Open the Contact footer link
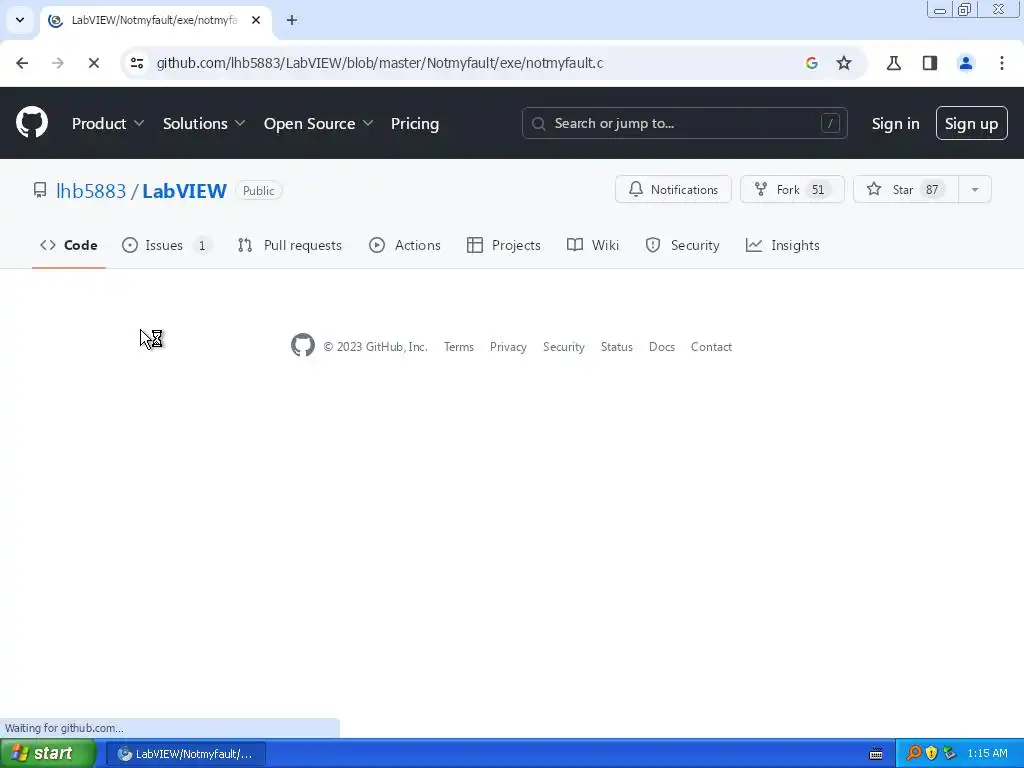Viewport: 1024px width, 768px height. pyautogui.click(x=711, y=347)
